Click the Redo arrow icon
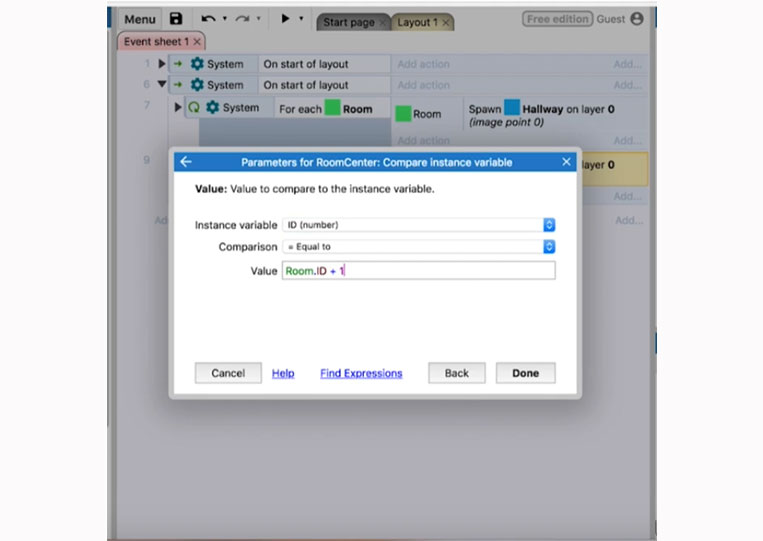Viewport: 763px width, 541px height. (x=242, y=19)
